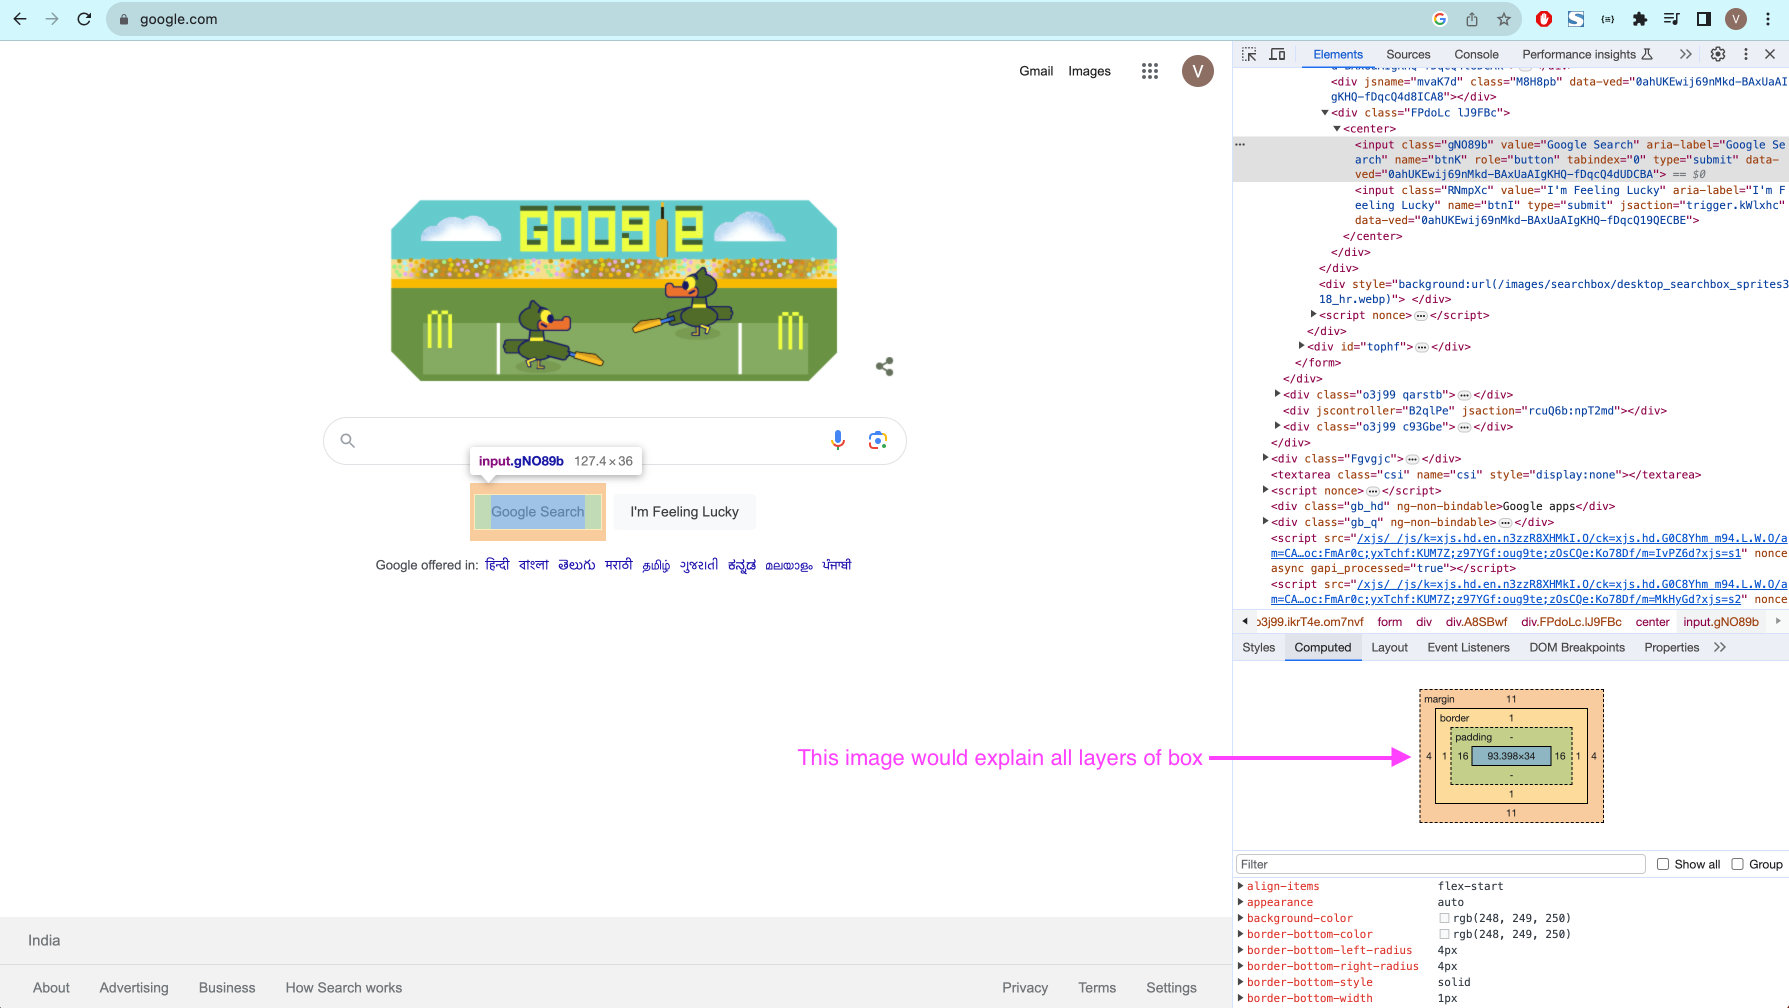Expand the div id tophf node
Screen dimensions: 1789x1008
coord(1301,346)
